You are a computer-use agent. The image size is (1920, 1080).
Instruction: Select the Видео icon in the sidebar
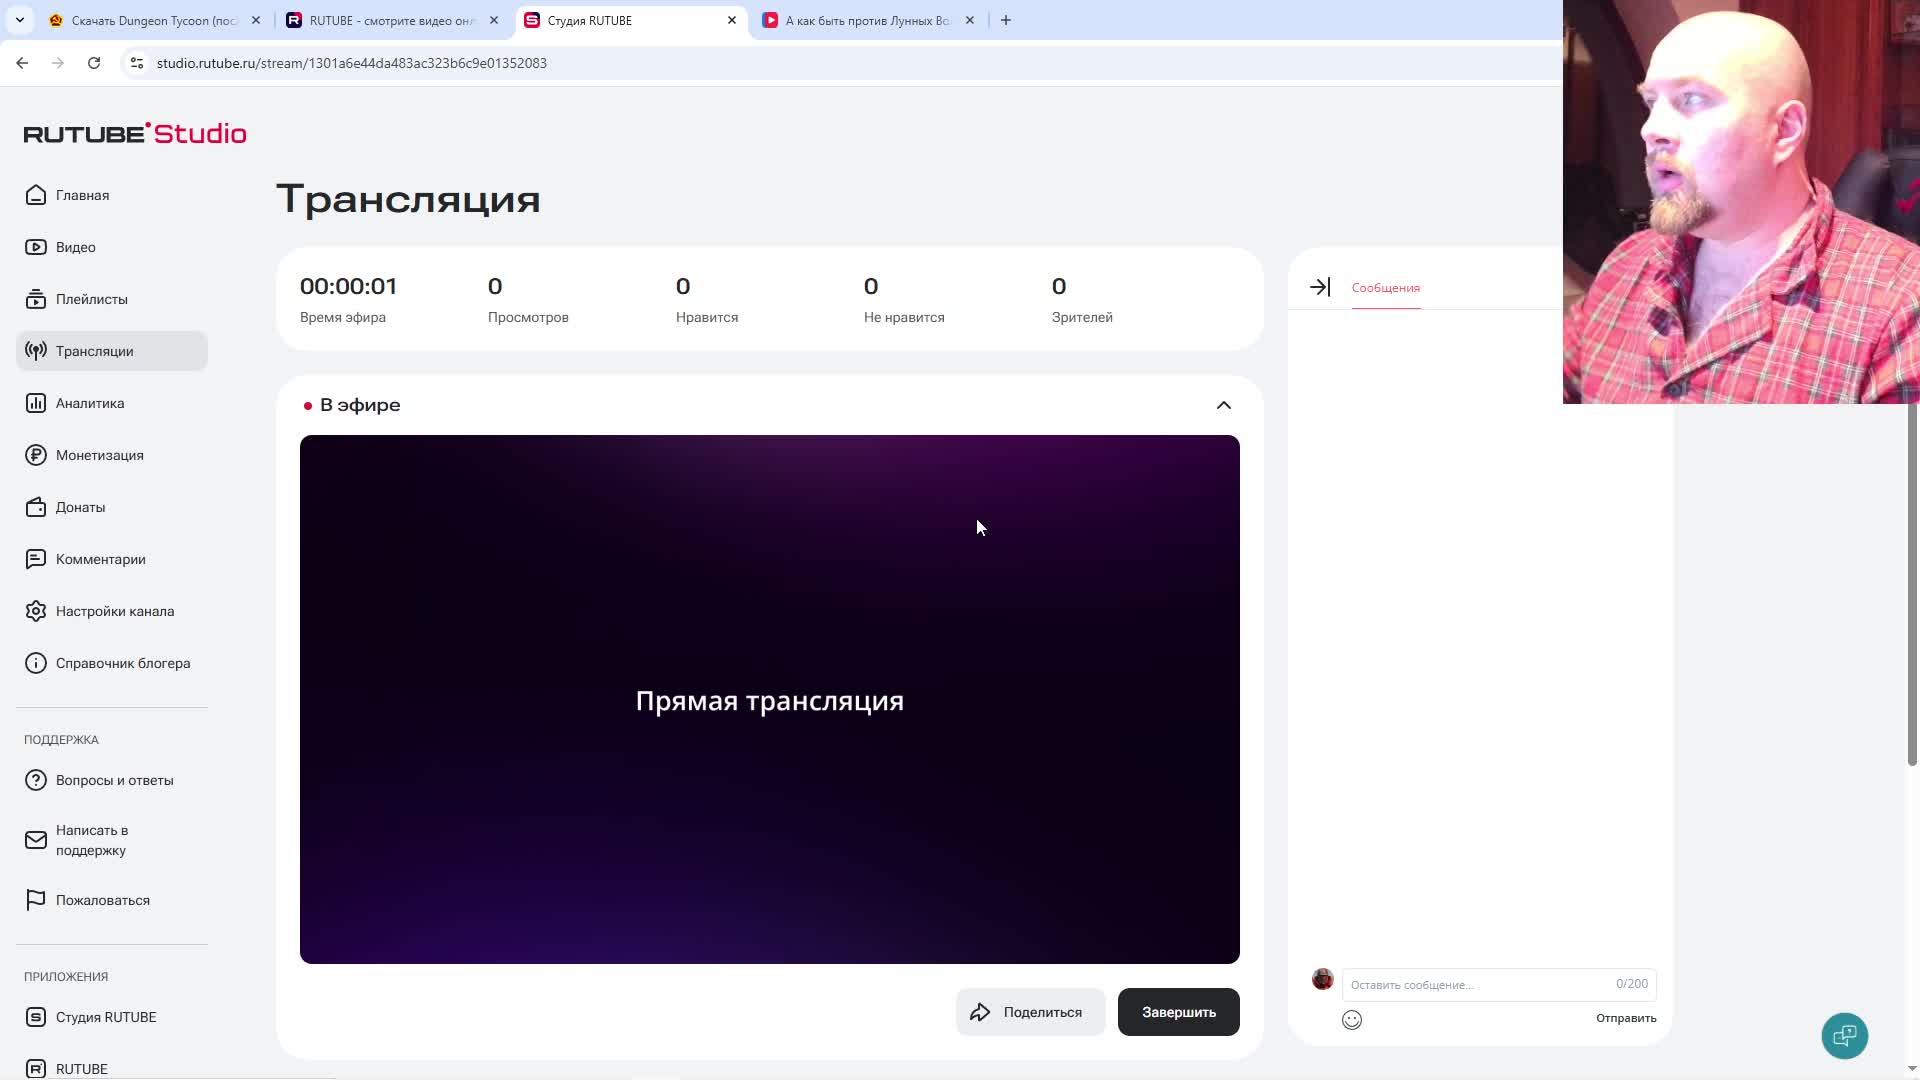point(36,247)
